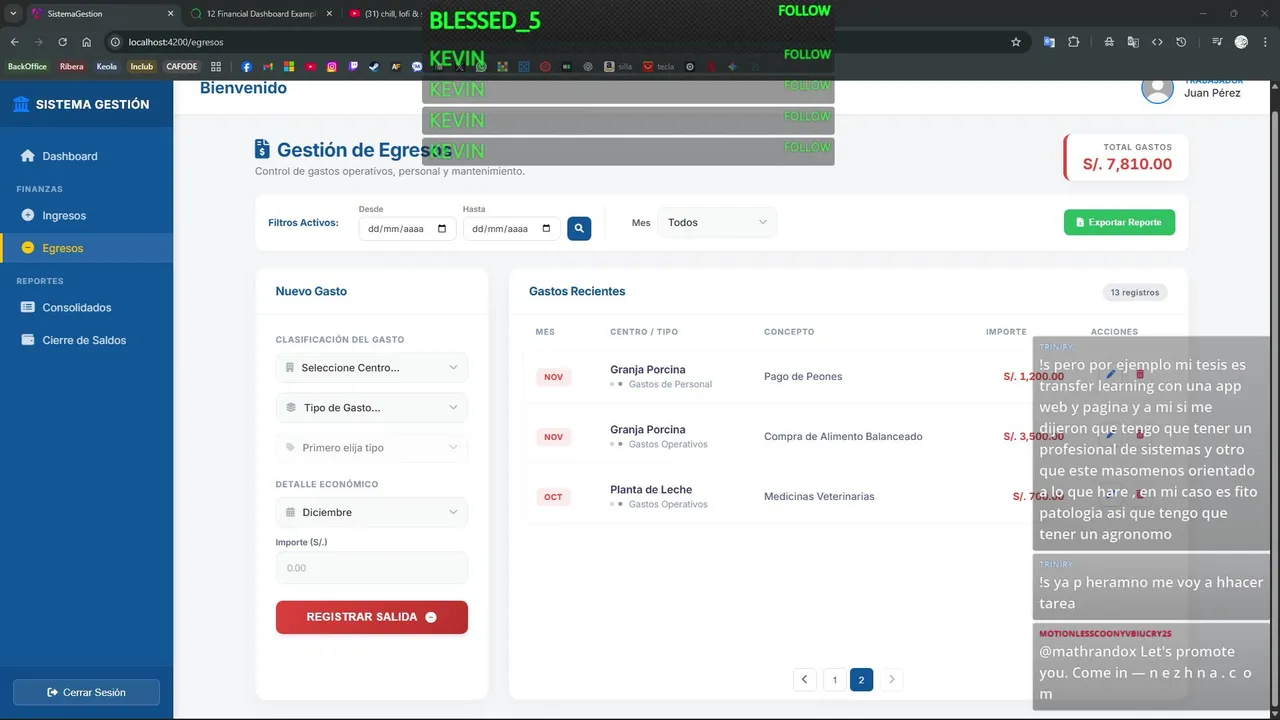Screen dimensions: 1280x720
Task: Delete the Medicinas Veterinarias expense
Action: (x=1140, y=496)
